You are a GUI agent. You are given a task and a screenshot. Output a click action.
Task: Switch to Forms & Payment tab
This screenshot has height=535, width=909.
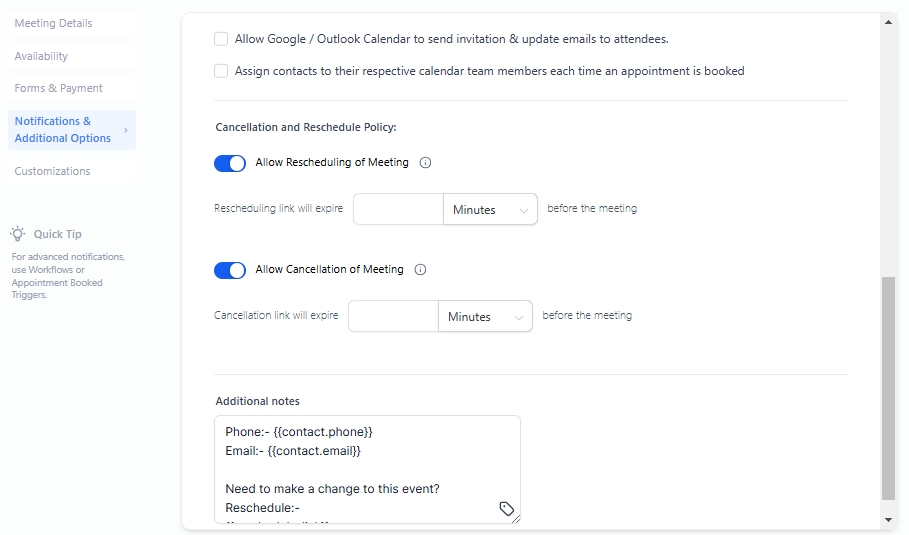[59, 88]
